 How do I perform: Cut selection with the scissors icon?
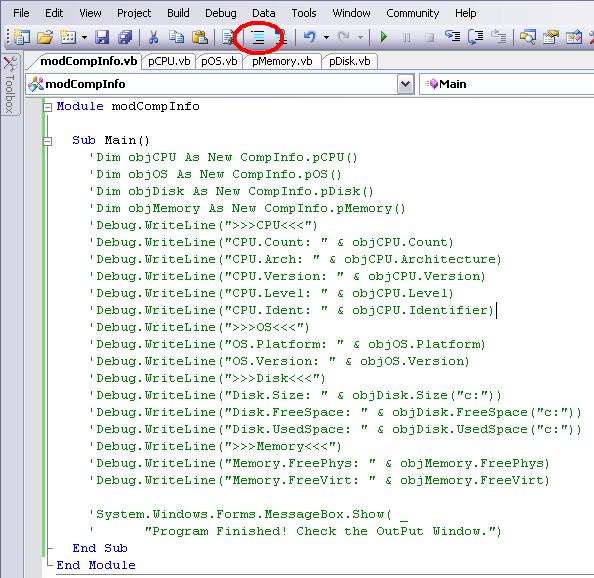153,37
